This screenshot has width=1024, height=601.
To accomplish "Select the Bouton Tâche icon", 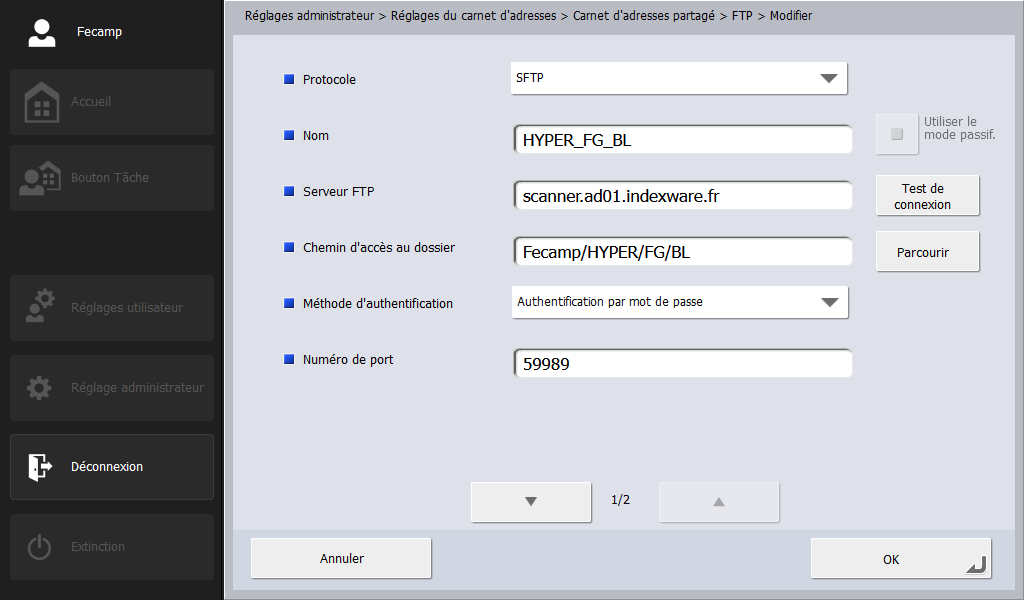I will [41, 178].
